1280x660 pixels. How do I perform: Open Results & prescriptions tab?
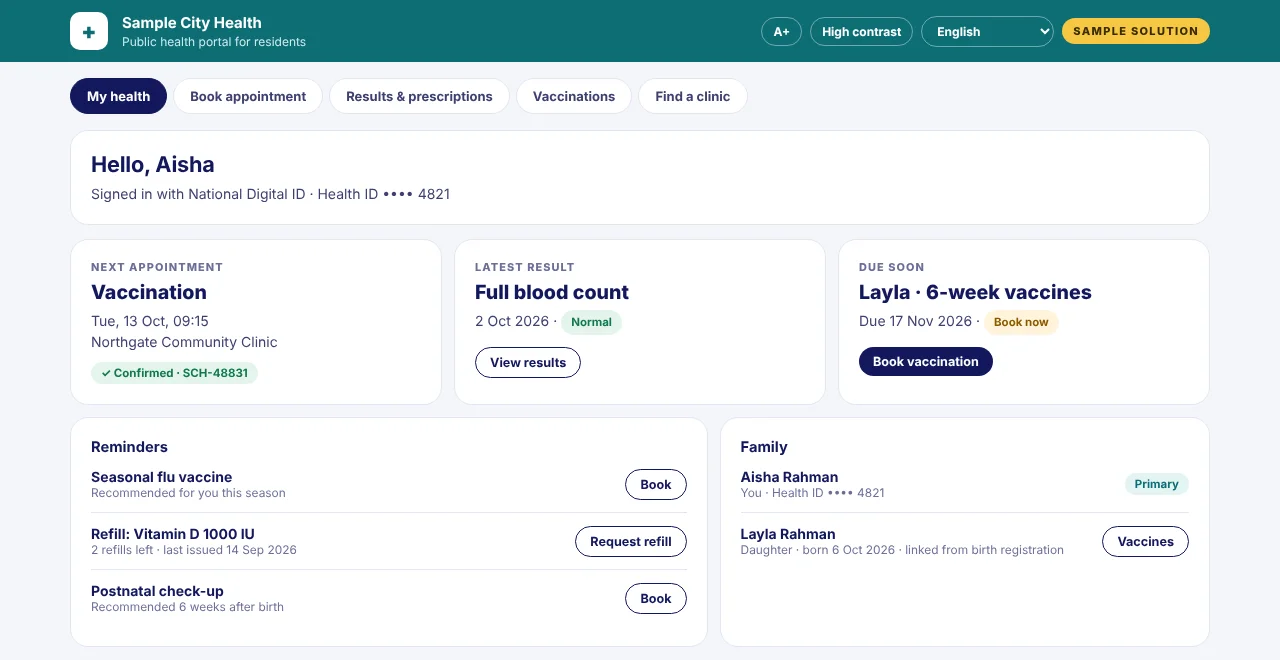click(419, 96)
